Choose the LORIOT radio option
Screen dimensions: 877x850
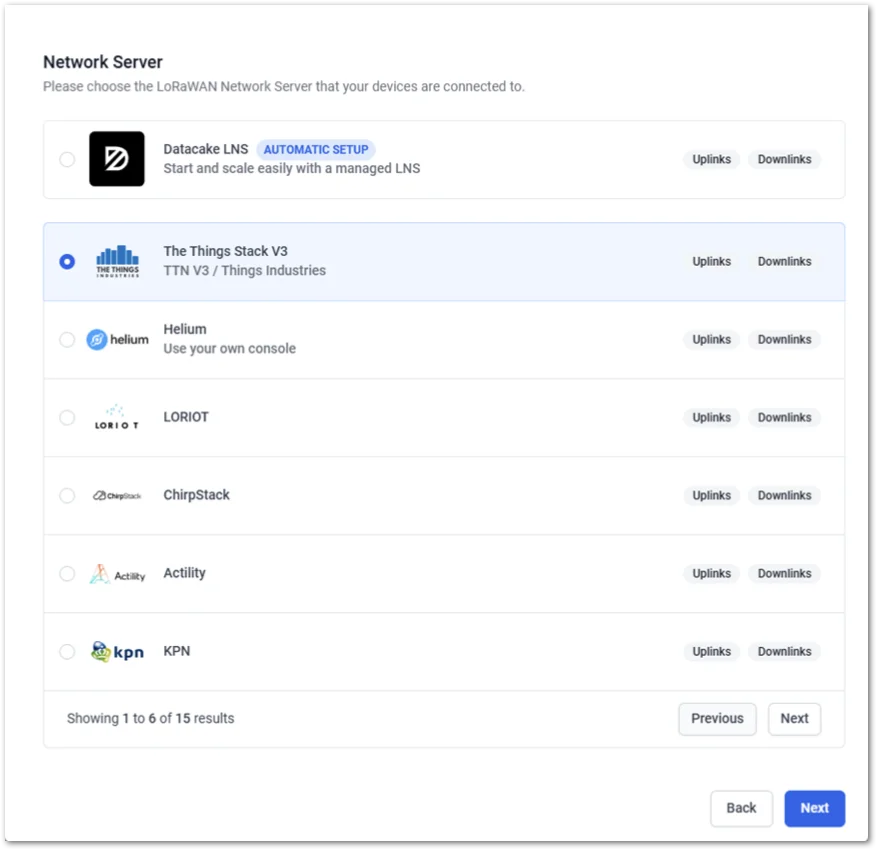coord(67,417)
